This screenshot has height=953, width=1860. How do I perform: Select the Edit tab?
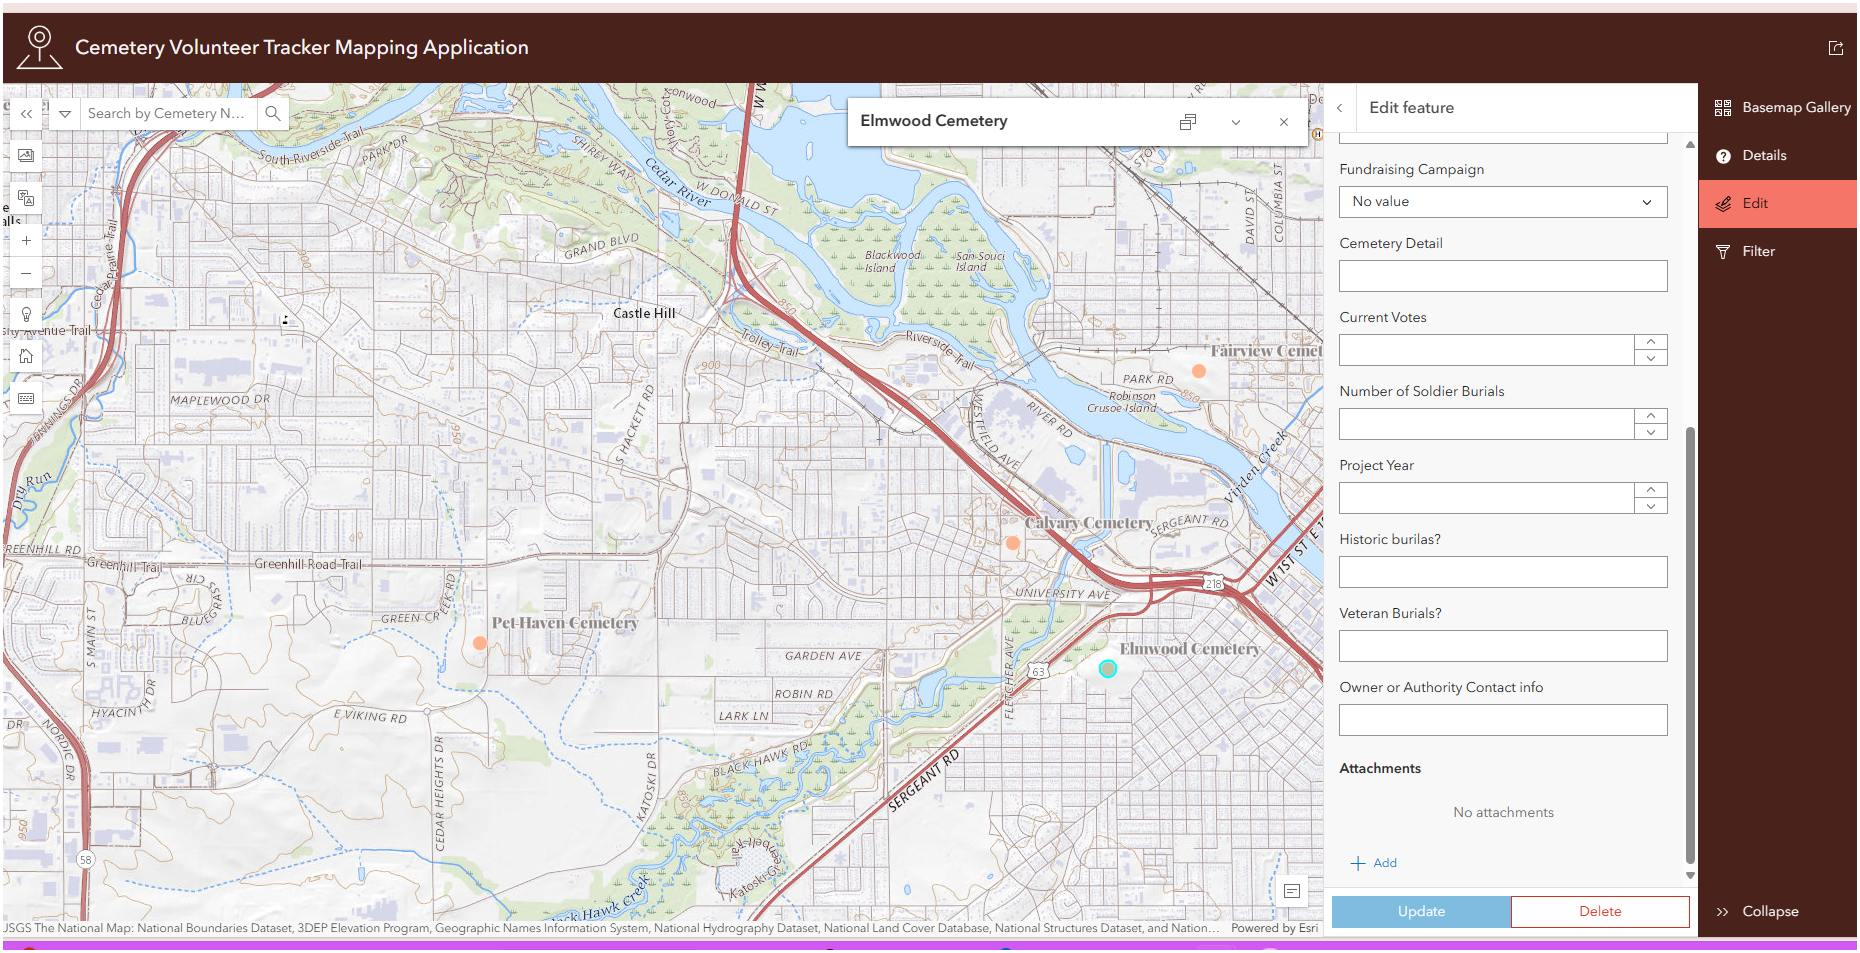point(1778,204)
